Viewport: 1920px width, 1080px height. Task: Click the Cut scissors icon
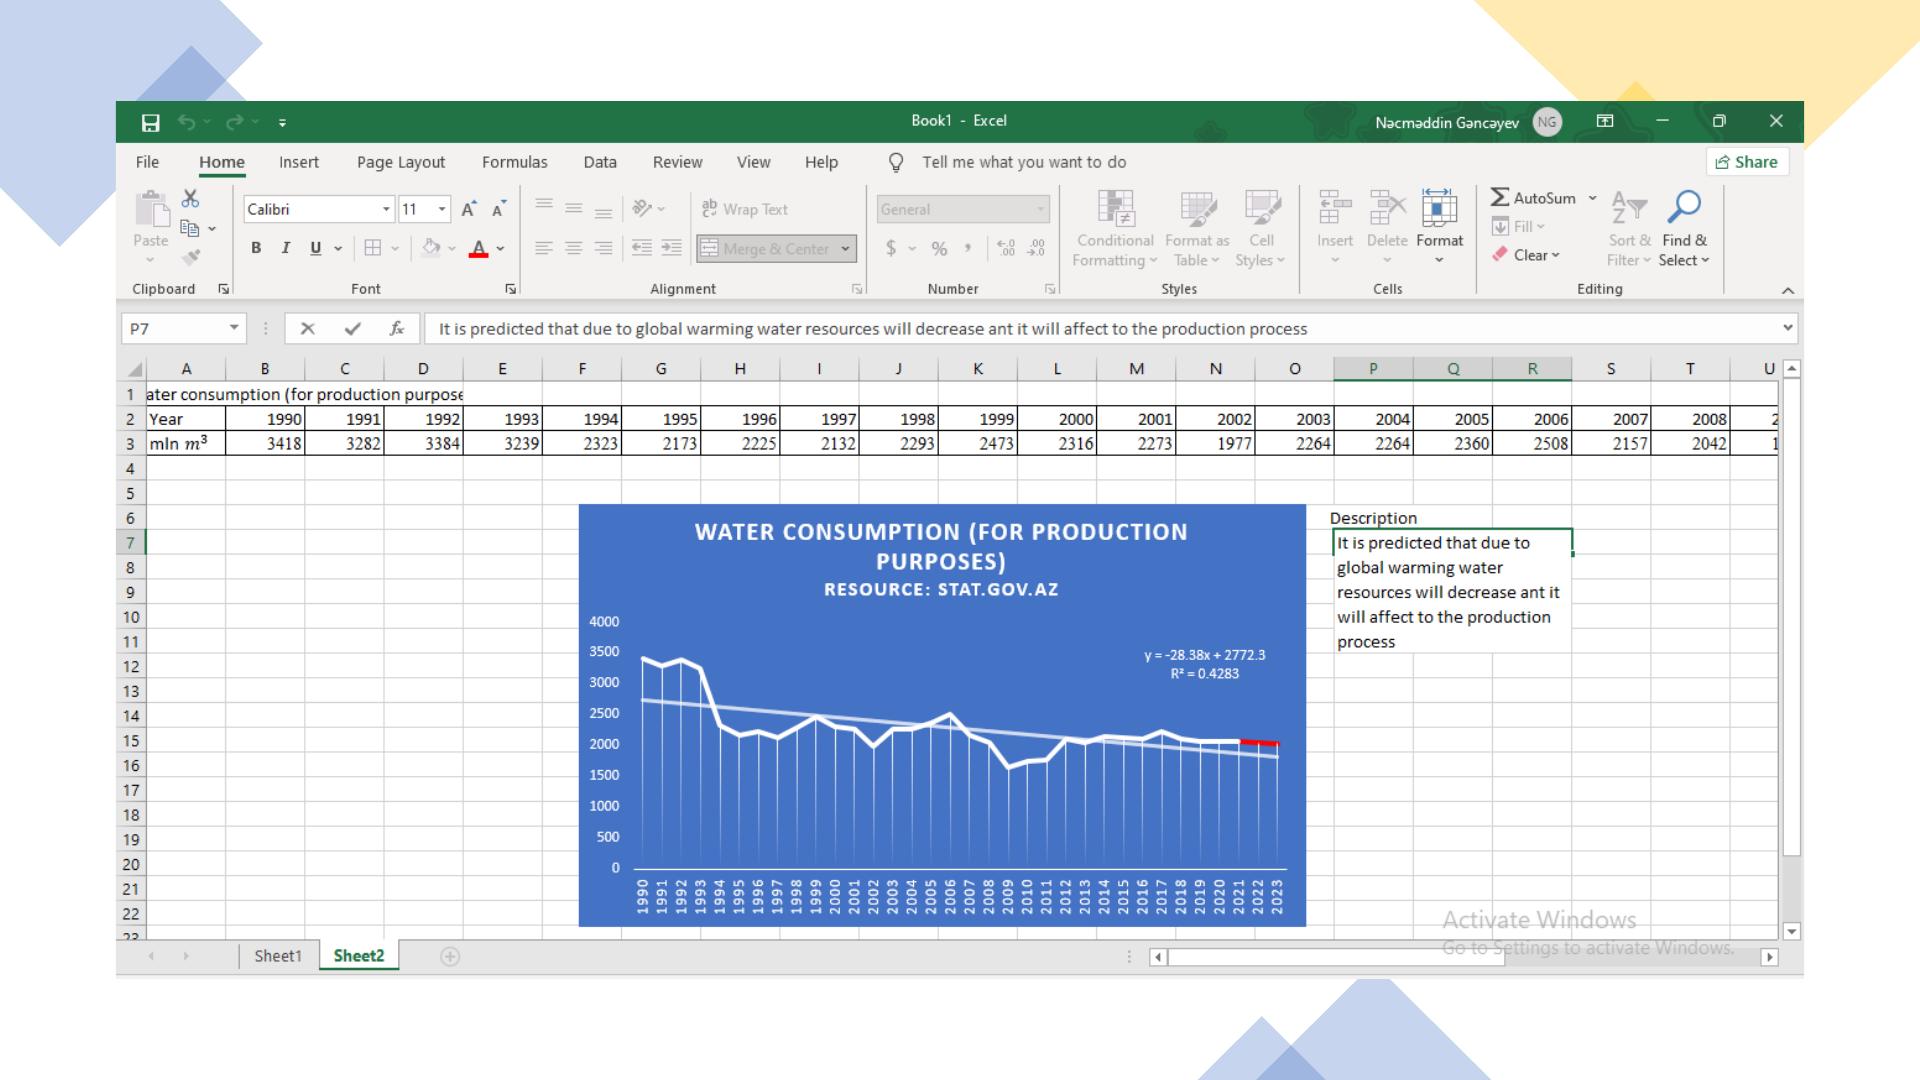pyautogui.click(x=190, y=198)
